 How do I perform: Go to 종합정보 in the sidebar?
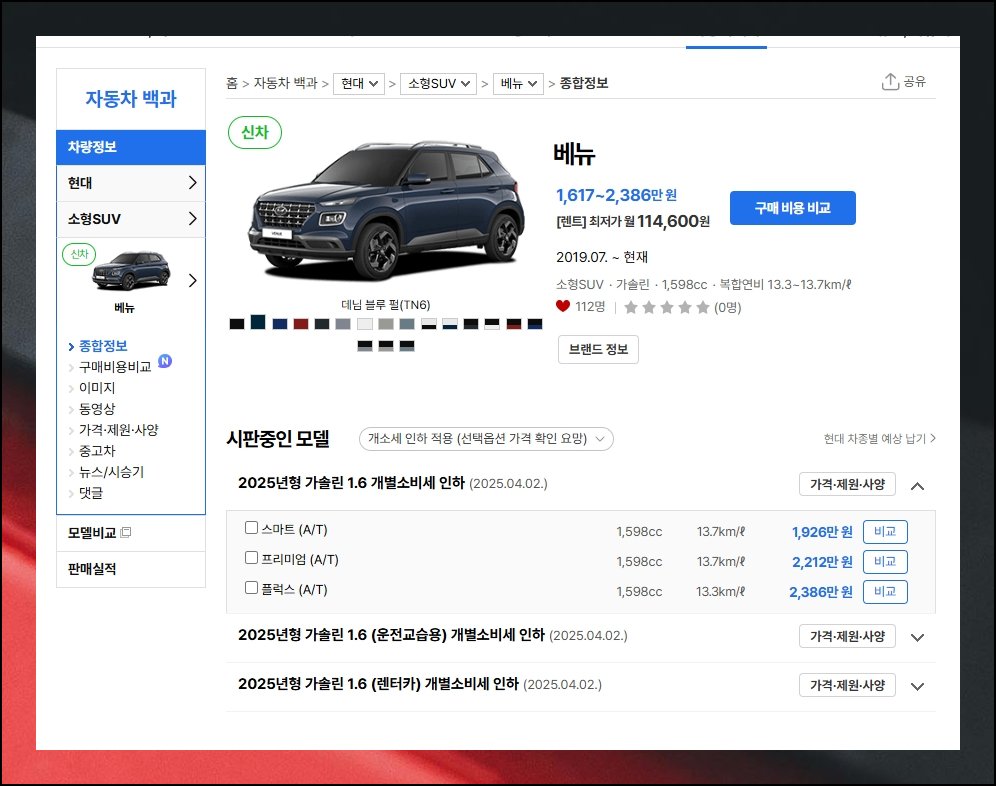pyautogui.click(x=103, y=346)
